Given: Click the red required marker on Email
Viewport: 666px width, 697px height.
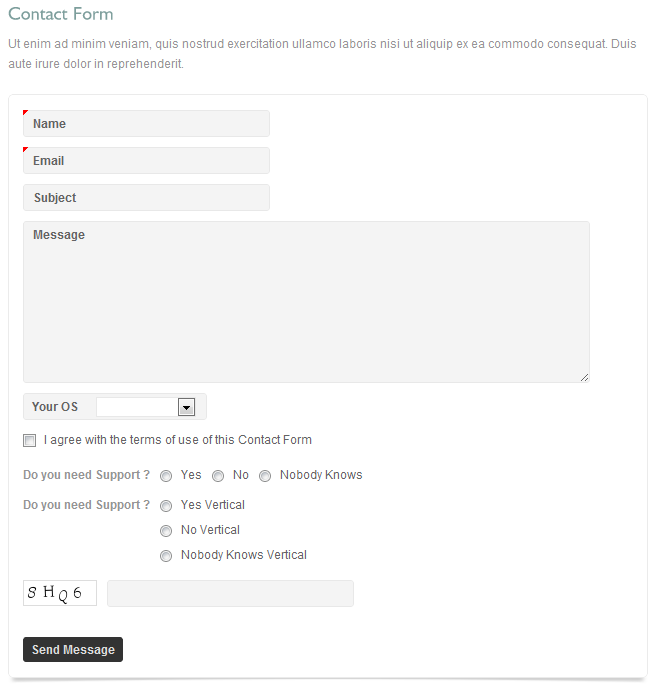Looking at the screenshot, I should point(25,149).
